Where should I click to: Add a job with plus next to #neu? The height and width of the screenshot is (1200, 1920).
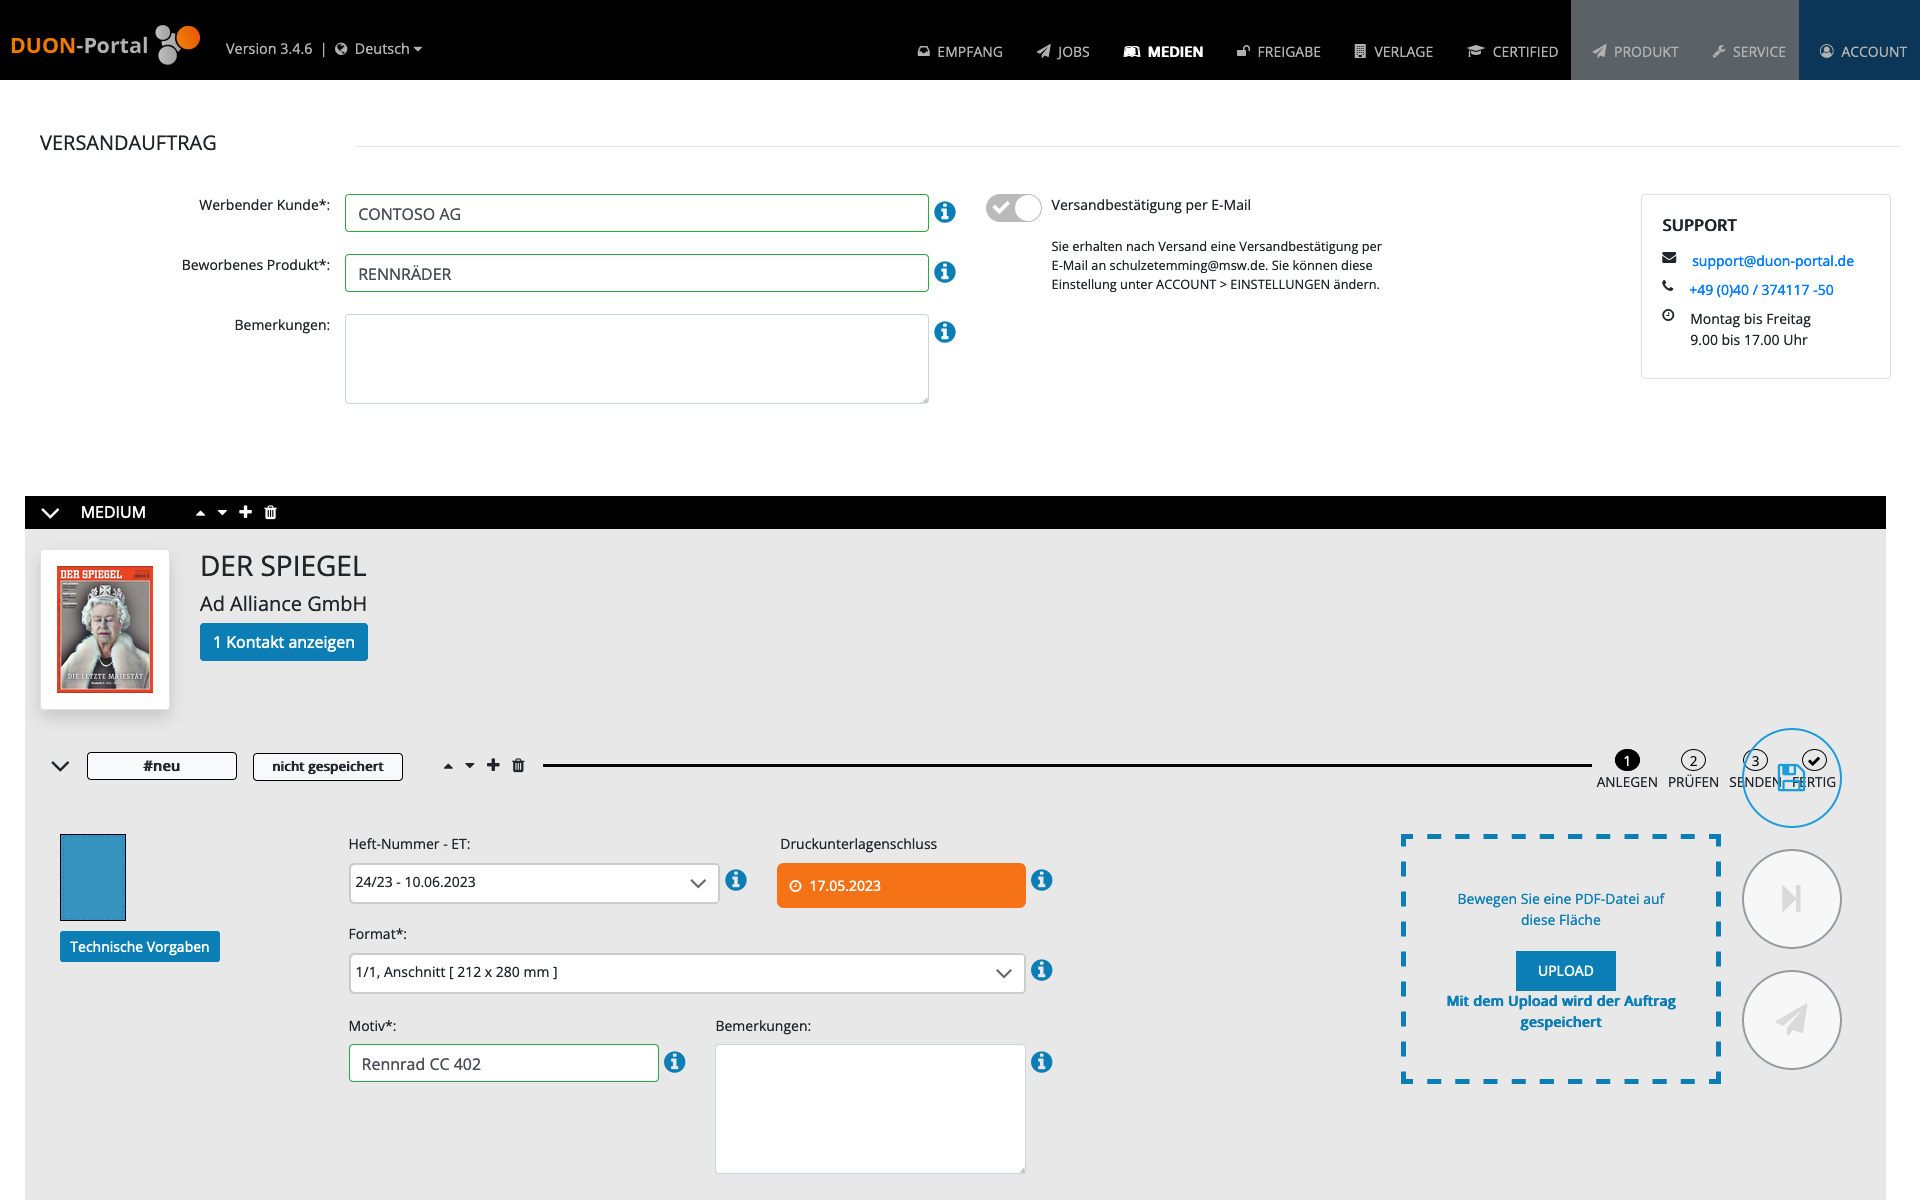(493, 765)
